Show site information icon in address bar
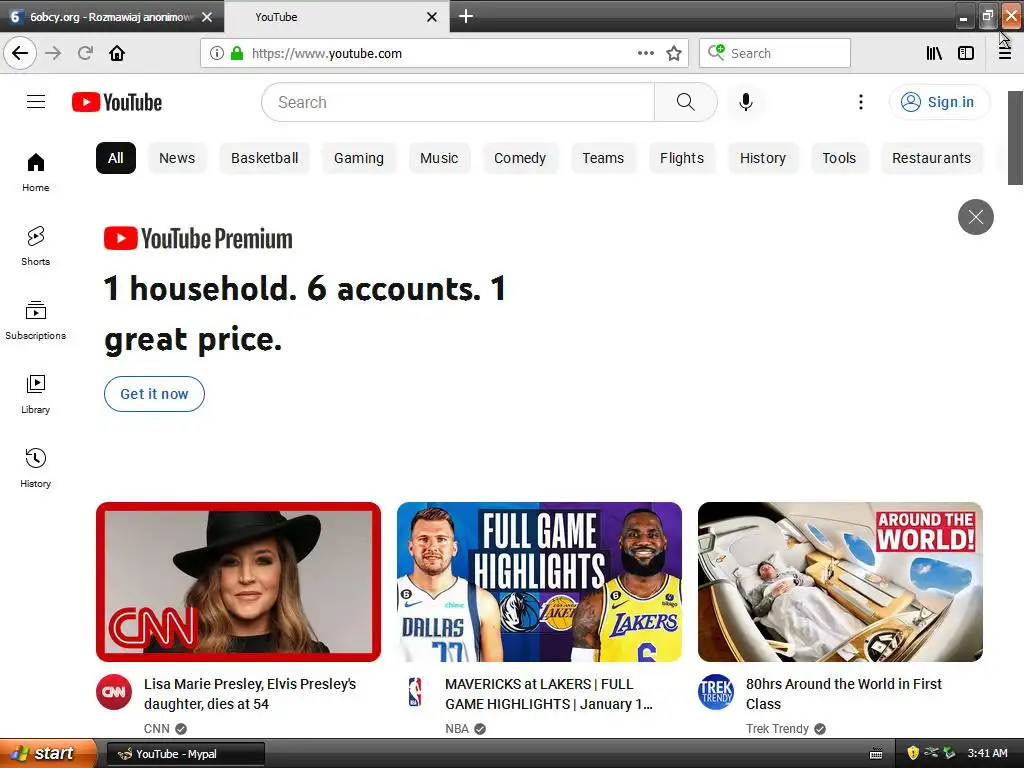 pos(217,53)
